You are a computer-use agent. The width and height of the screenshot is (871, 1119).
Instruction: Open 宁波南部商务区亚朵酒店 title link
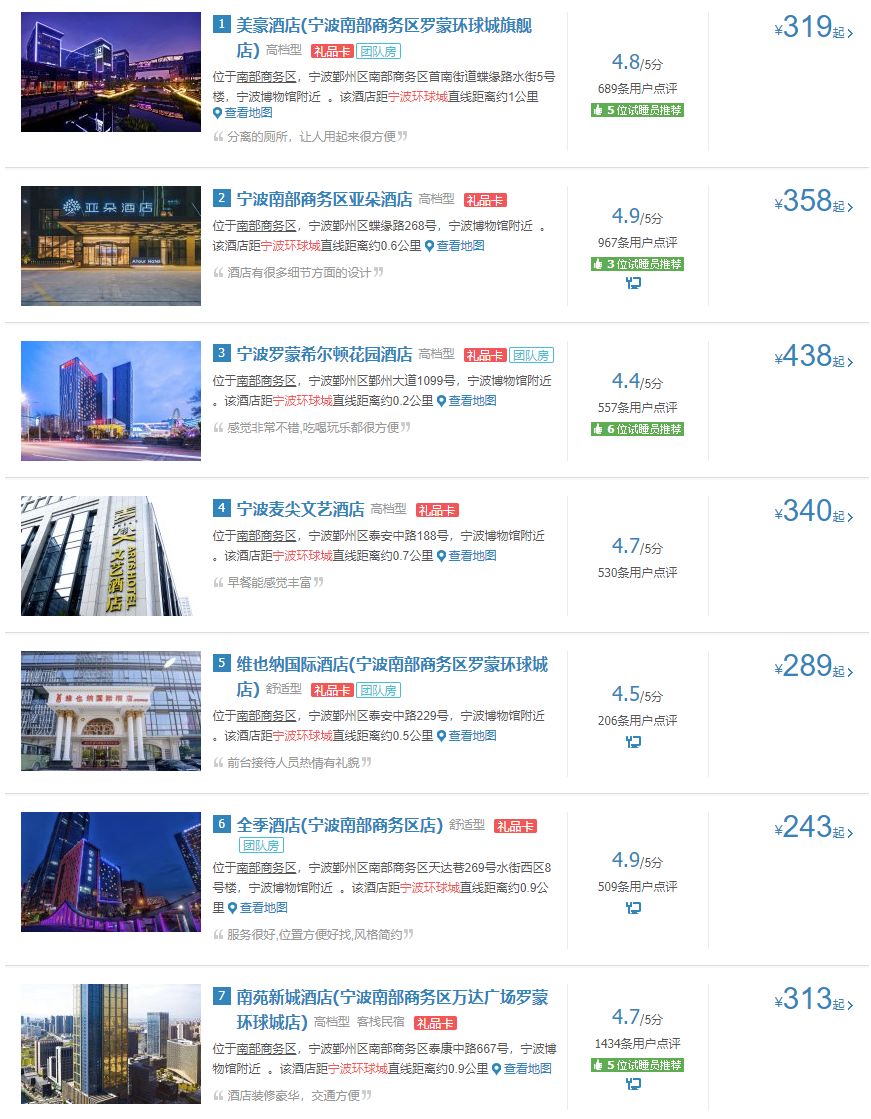pyautogui.click(x=324, y=199)
